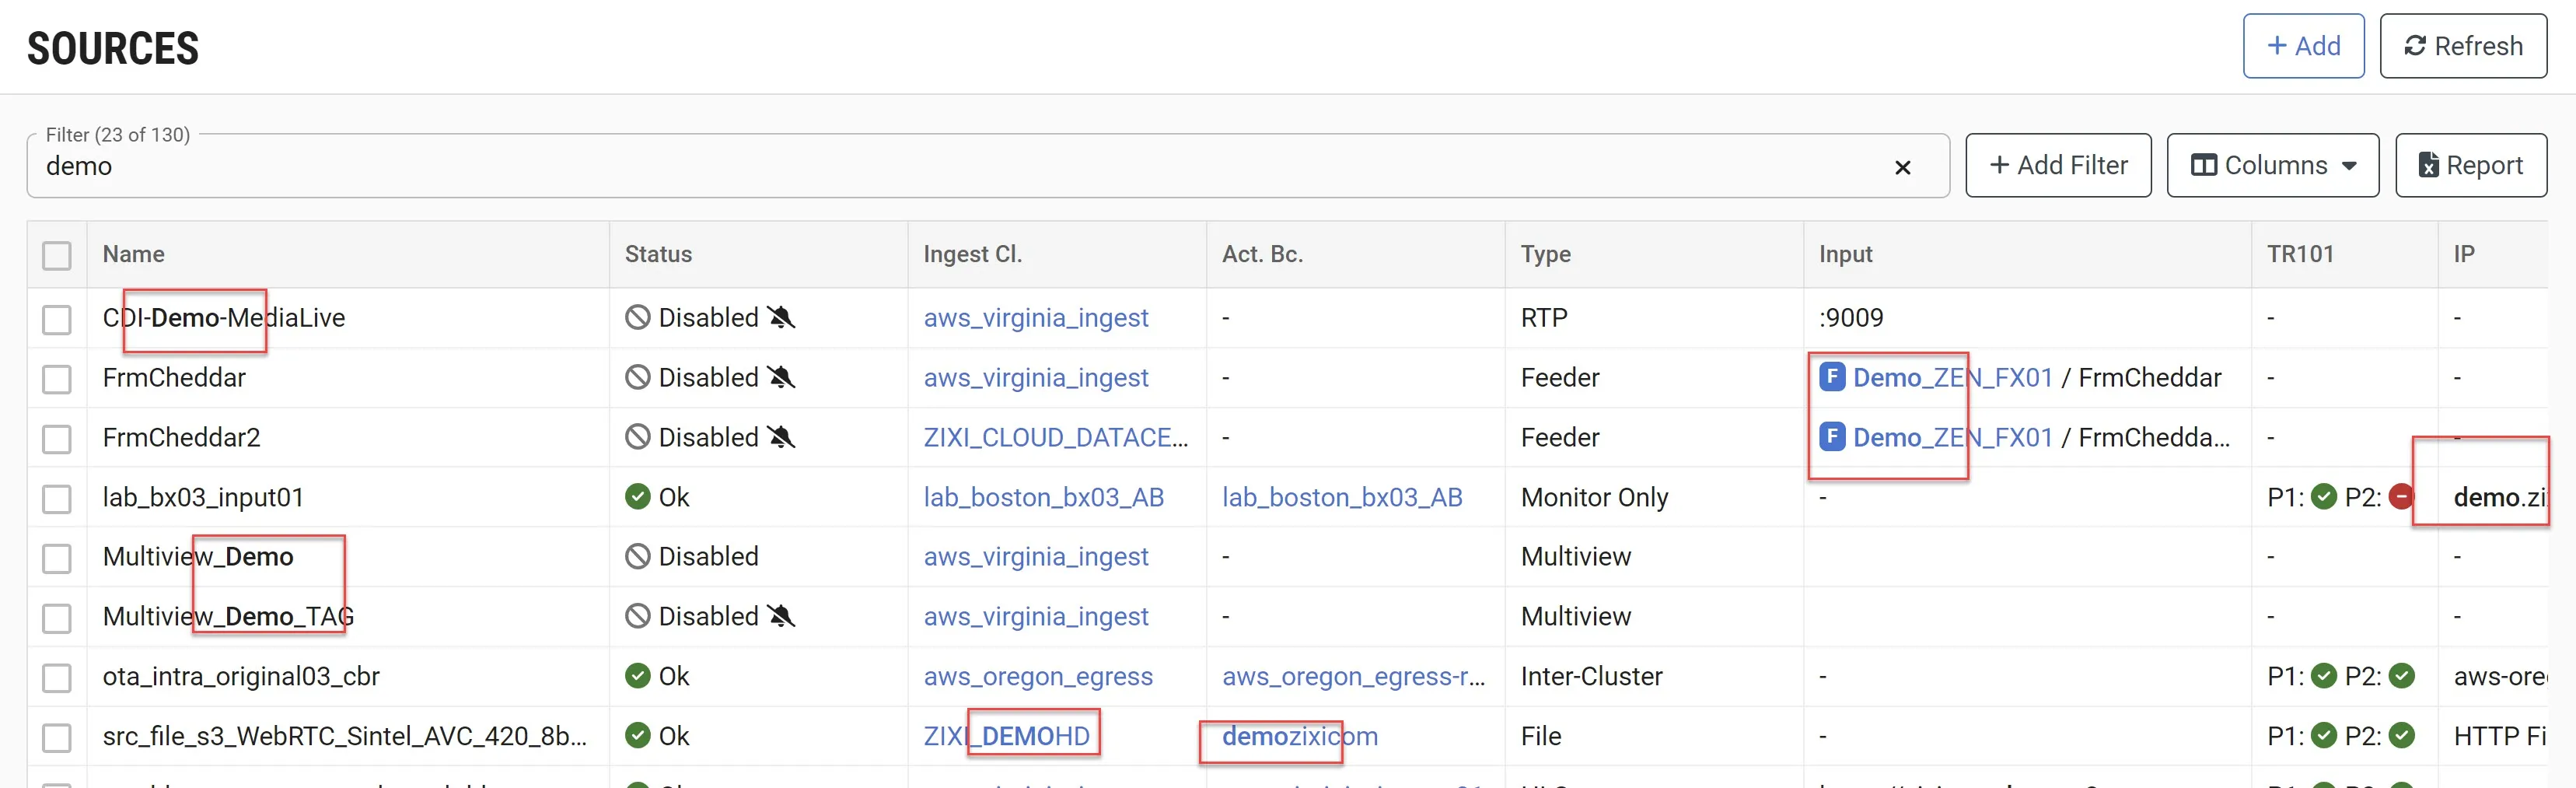This screenshot has height=788, width=2576.
Task: Check the box for the FrmCheddar source
Action: point(57,379)
